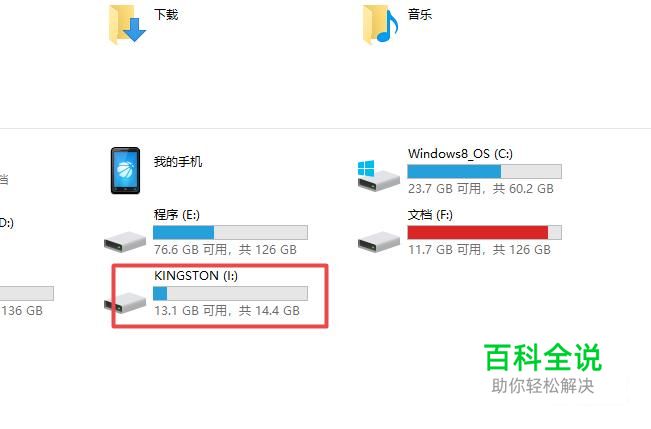Click the 23.7 GB 可用 capacity text

click(x=445, y=189)
